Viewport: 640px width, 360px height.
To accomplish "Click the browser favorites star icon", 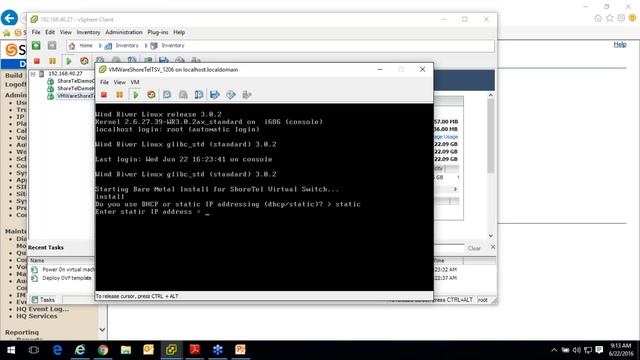I will [x=610, y=18].
